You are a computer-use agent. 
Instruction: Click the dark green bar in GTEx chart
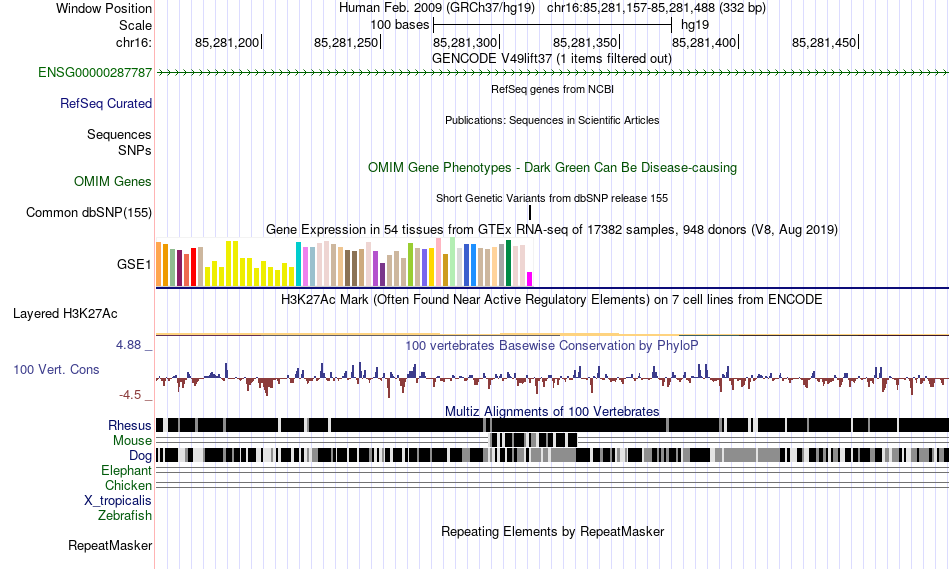(508, 263)
